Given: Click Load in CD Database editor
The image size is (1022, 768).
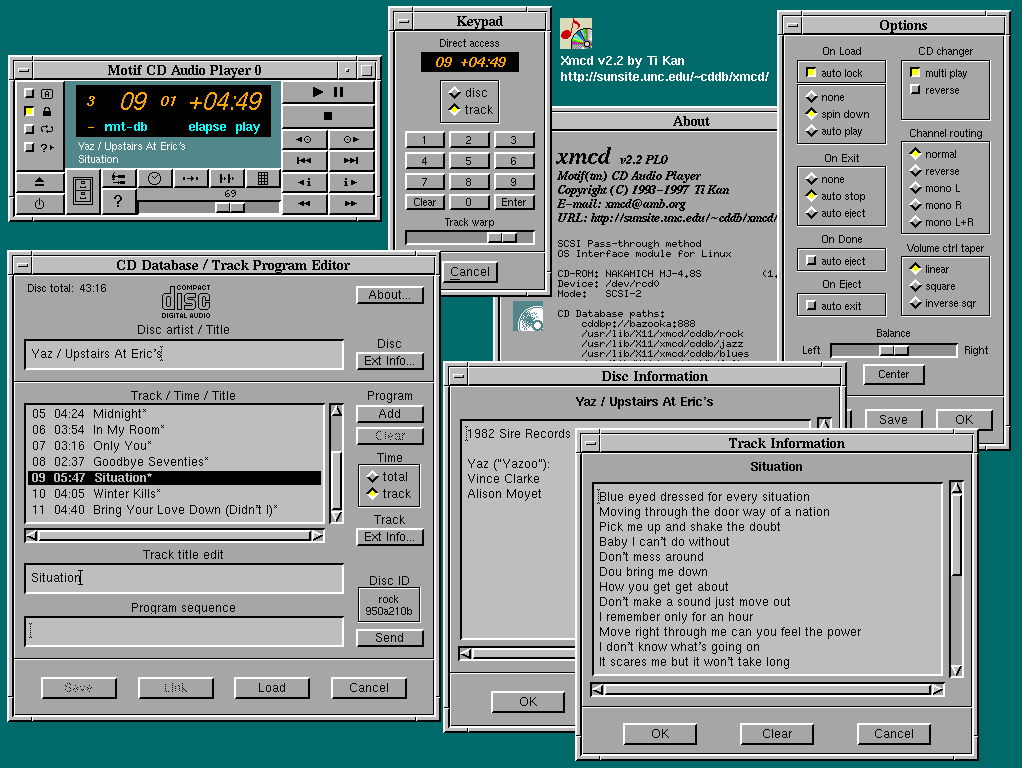Looking at the screenshot, I should (272, 688).
